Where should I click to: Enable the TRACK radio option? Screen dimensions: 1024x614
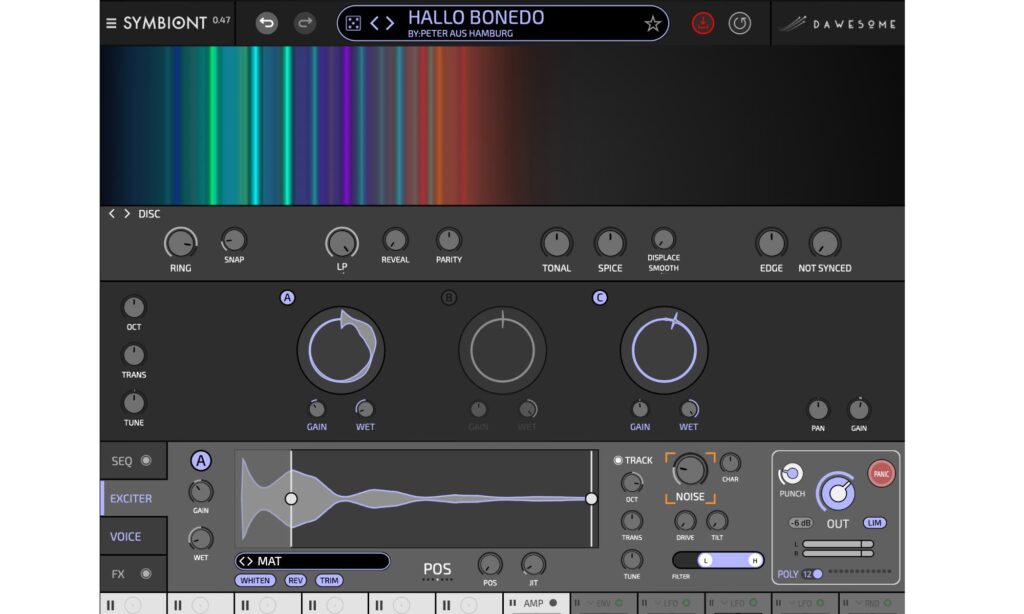618,460
